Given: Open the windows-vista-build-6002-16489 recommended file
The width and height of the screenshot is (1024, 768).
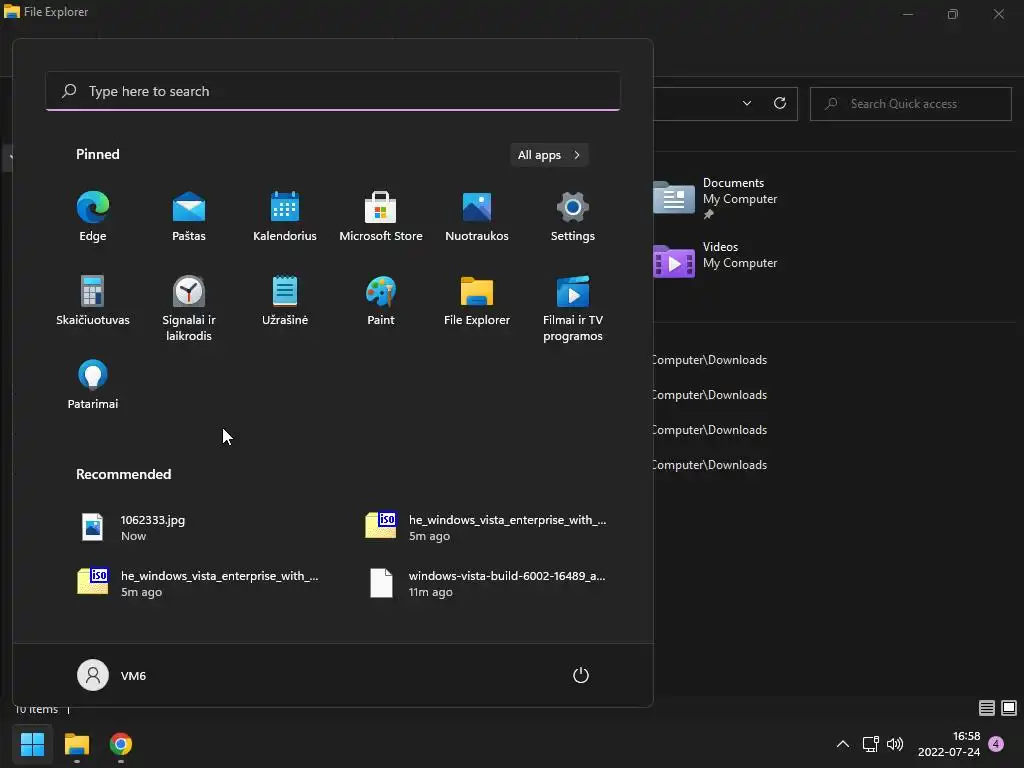Looking at the screenshot, I should point(490,584).
